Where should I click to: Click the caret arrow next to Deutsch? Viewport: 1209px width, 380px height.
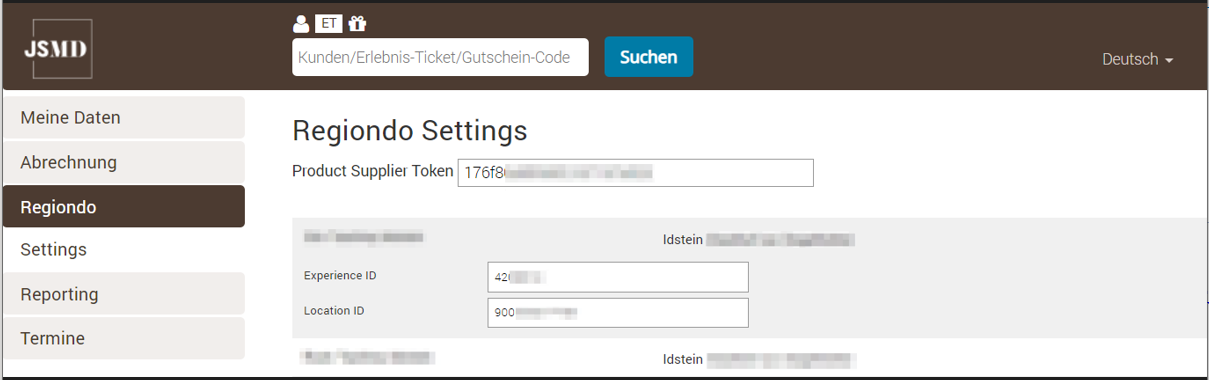(x=1168, y=60)
